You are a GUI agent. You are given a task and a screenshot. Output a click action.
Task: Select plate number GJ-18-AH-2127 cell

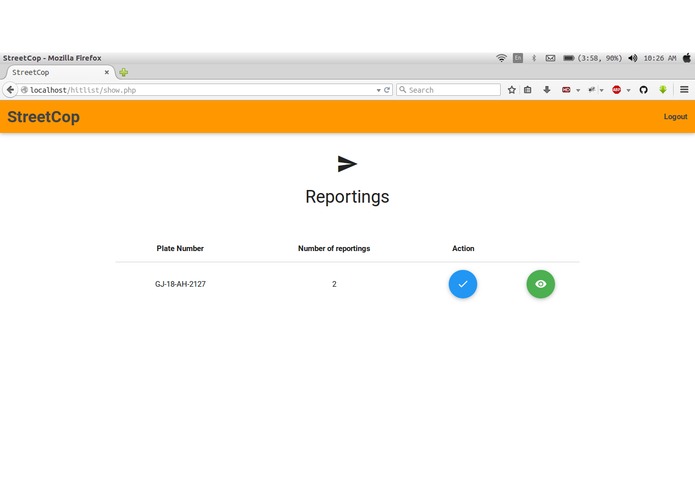click(180, 284)
